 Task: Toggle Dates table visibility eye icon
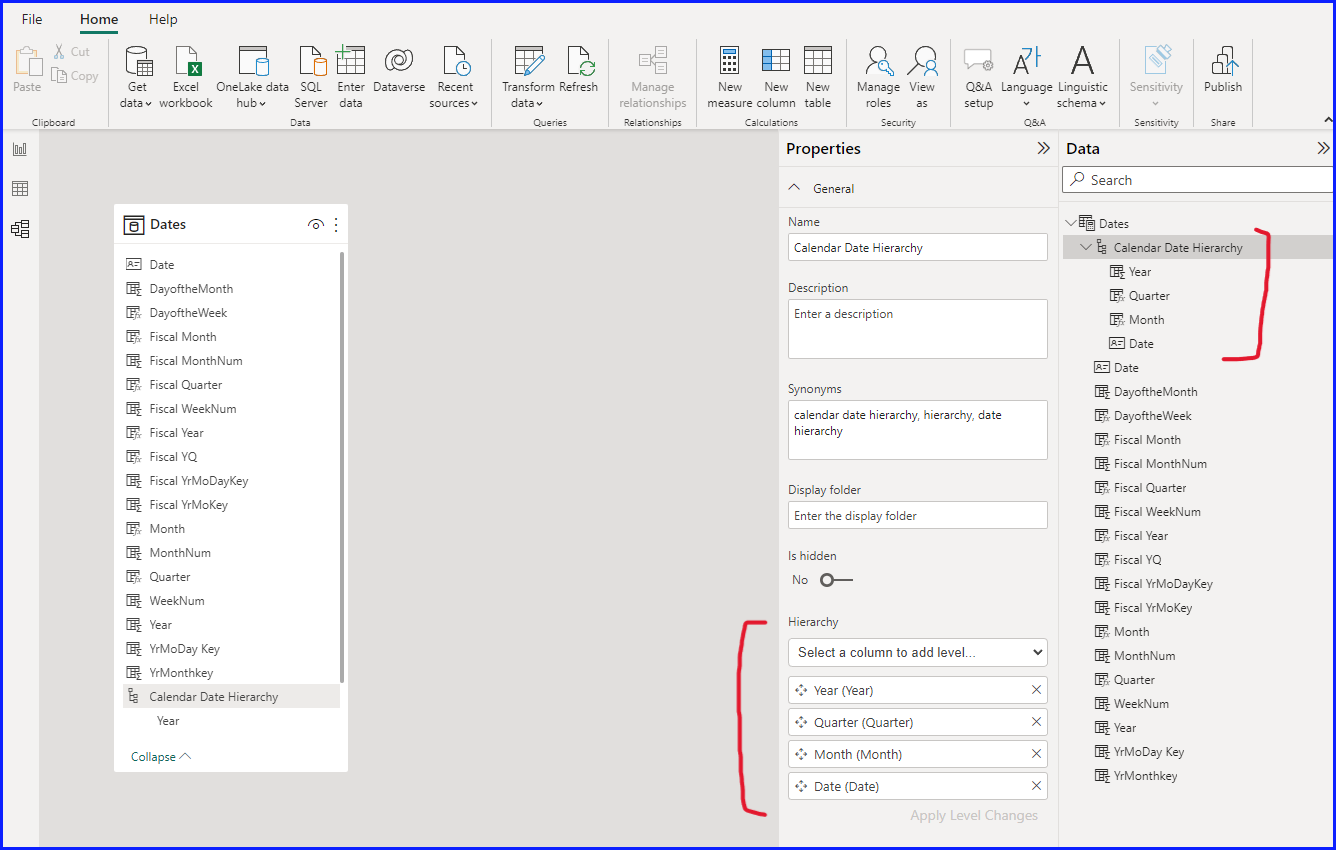click(315, 225)
